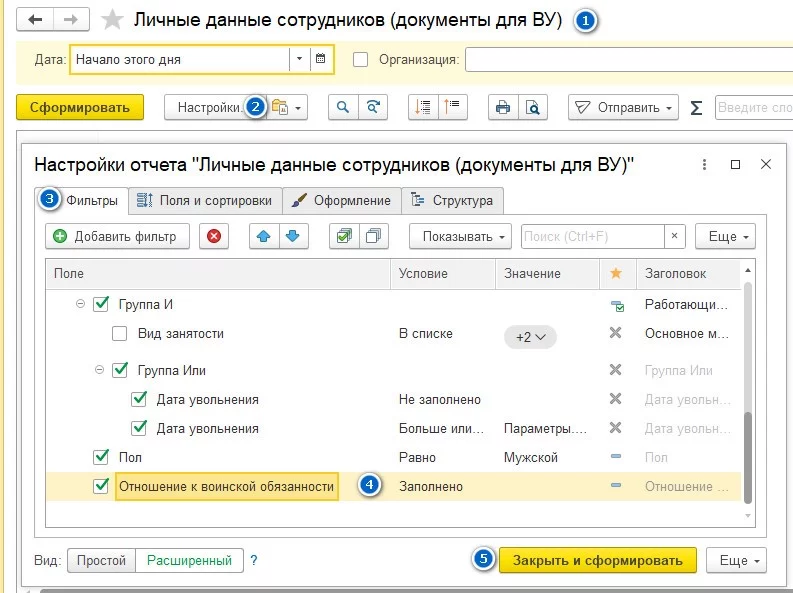Click the find next search icon

pyautogui.click(x=373, y=107)
